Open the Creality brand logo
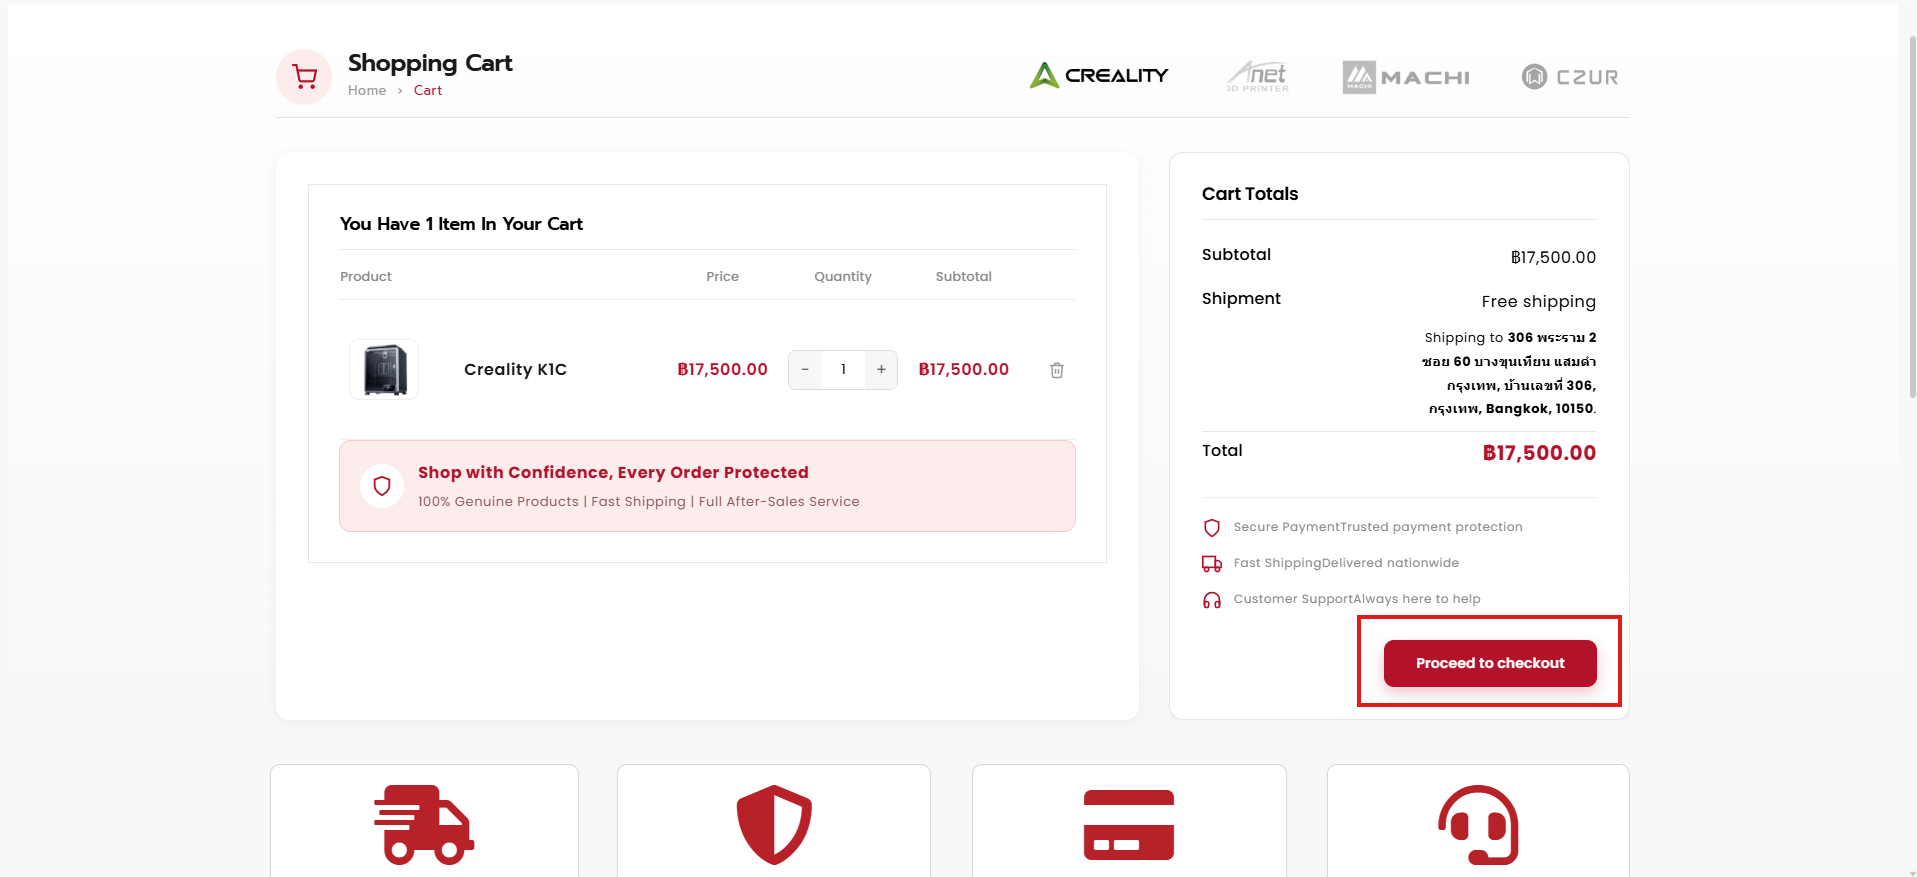The width and height of the screenshot is (1917, 877). 1099,75
